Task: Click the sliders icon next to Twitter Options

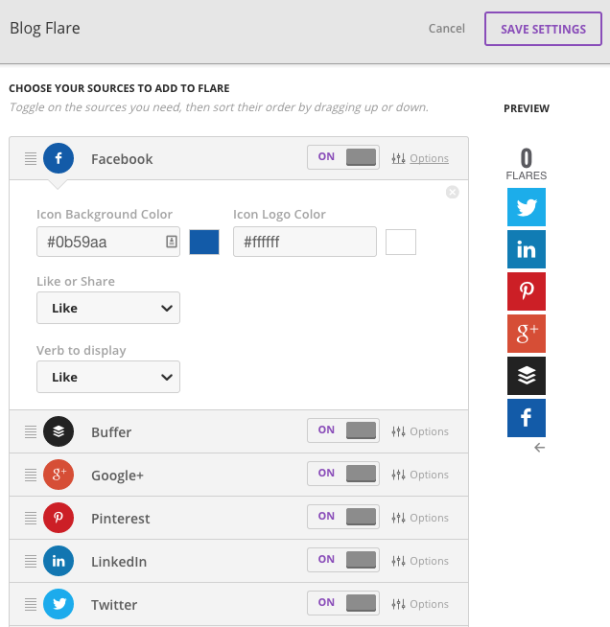Action: pos(398,604)
